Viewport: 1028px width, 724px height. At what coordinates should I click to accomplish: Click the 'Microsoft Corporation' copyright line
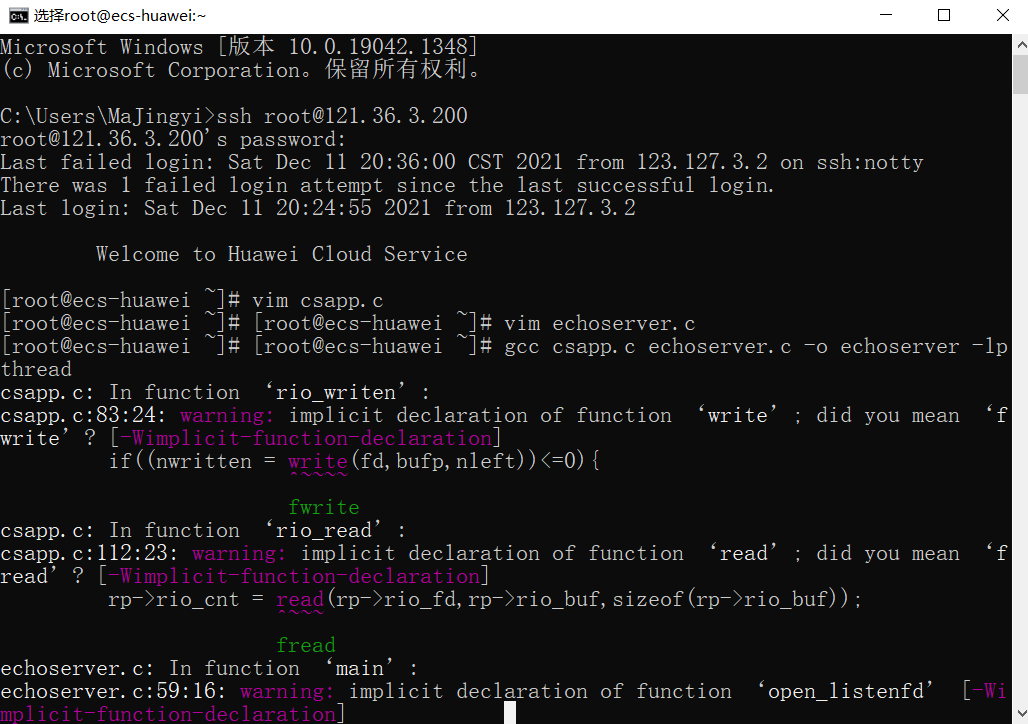[241, 70]
